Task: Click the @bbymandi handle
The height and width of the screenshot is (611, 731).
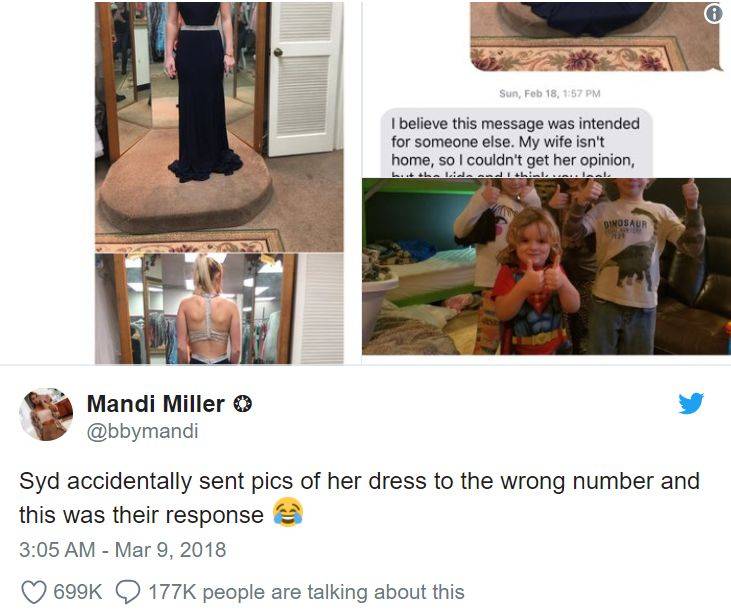Action: pos(143,431)
